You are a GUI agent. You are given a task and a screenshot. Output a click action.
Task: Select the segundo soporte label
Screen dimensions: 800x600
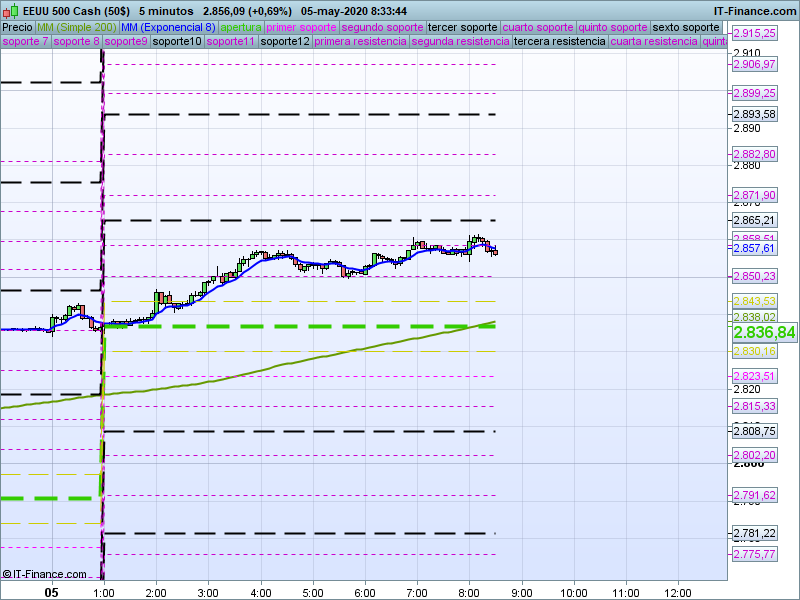(x=382, y=27)
